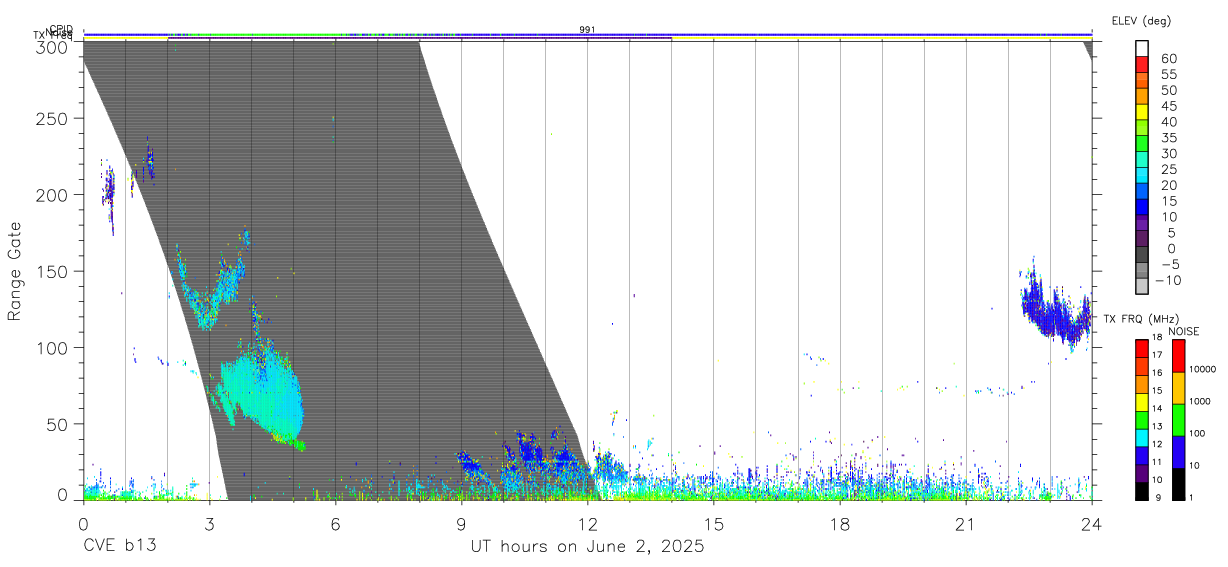Click the green 100-1000 NOISE swatch
Image resolution: width=1228 pixels, height=567 pixels.
(1178, 420)
